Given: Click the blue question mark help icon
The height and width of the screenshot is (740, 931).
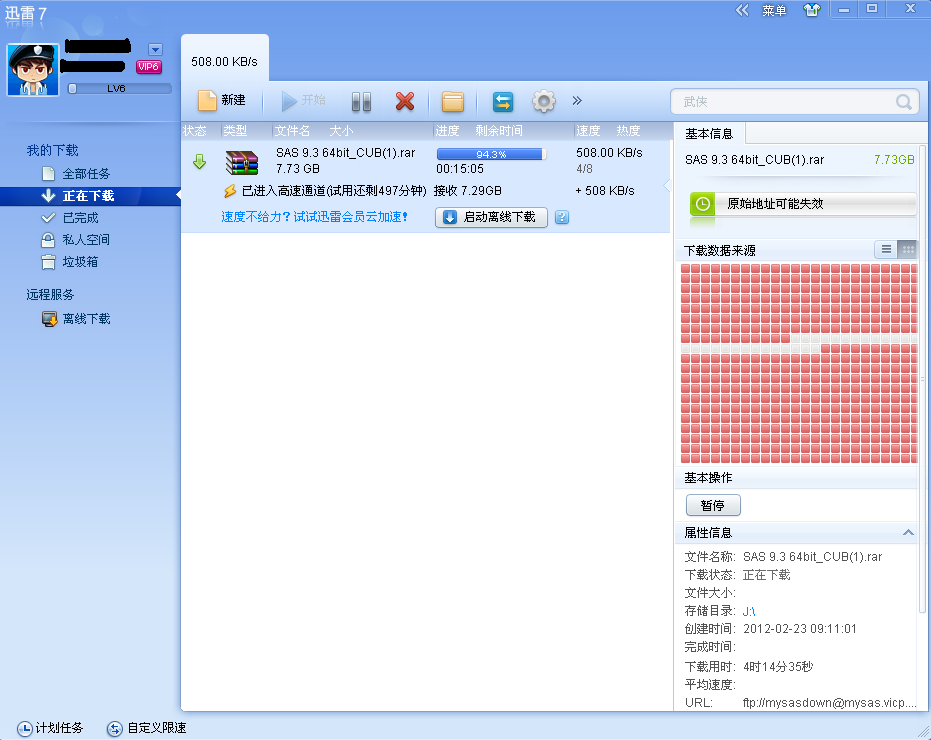Looking at the screenshot, I should point(562,217).
